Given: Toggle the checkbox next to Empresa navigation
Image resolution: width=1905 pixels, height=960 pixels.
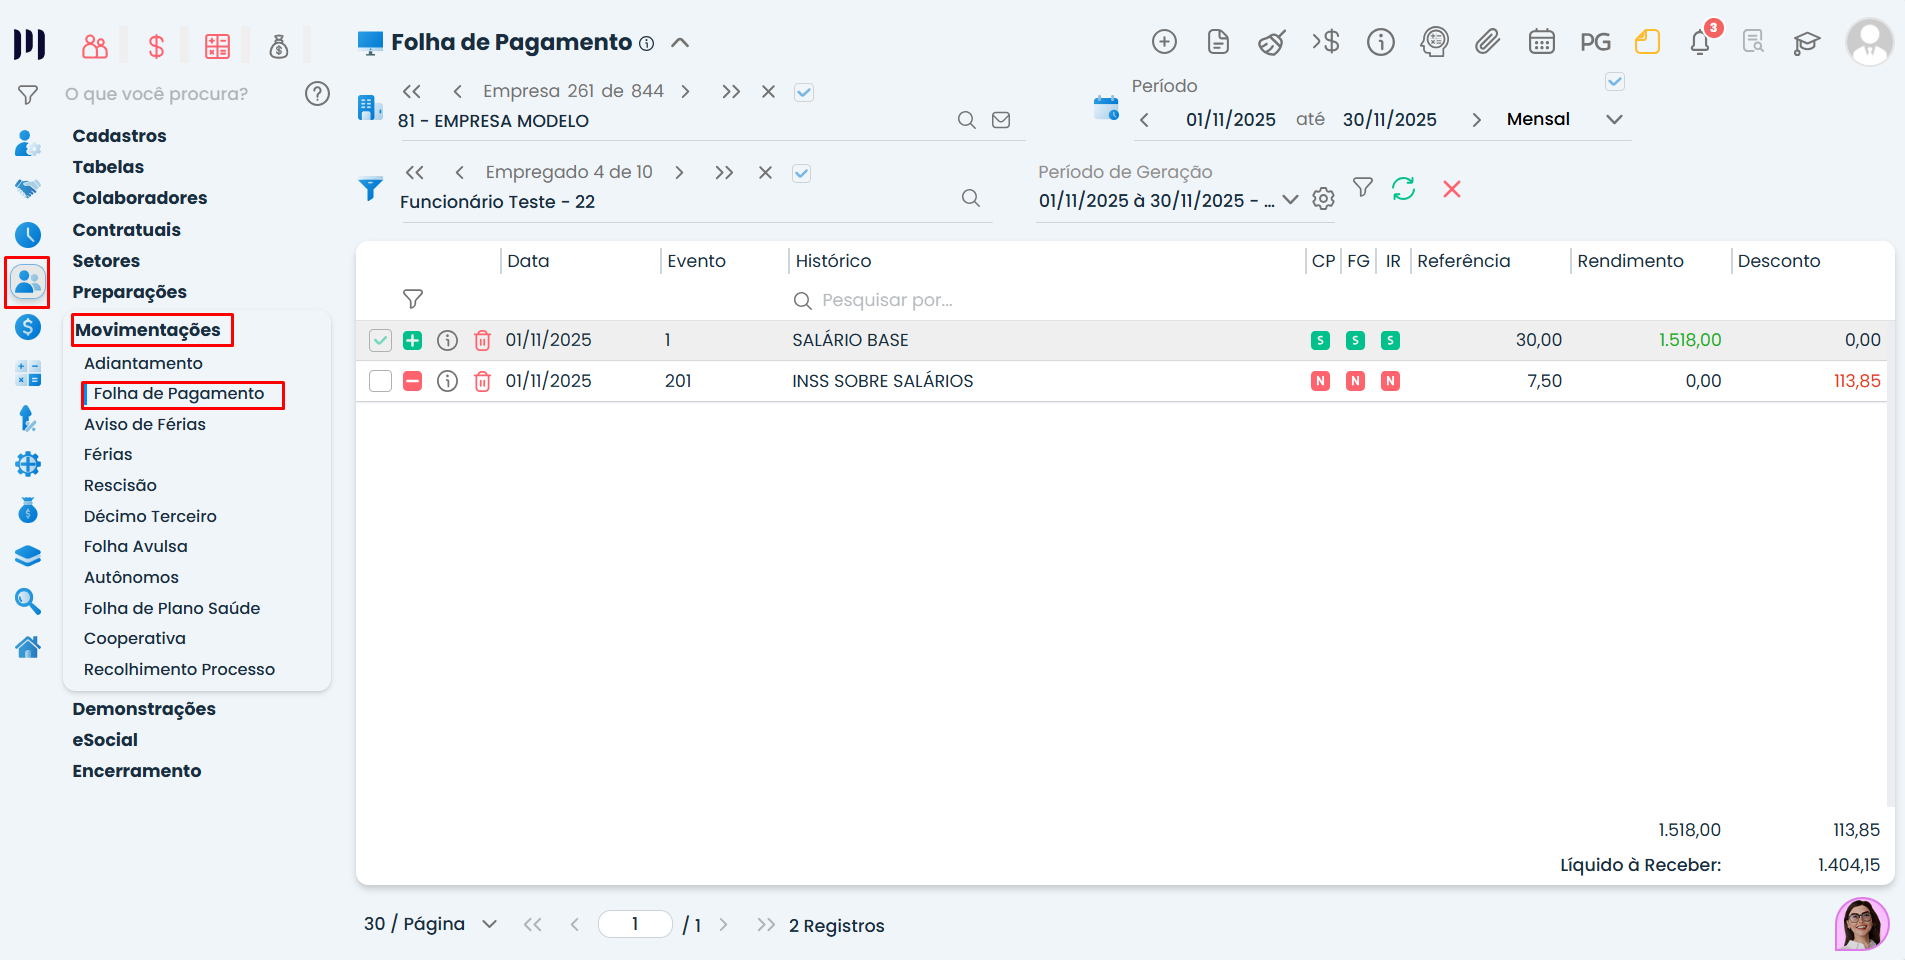Looking at the screenshot, I should [803, 92].
